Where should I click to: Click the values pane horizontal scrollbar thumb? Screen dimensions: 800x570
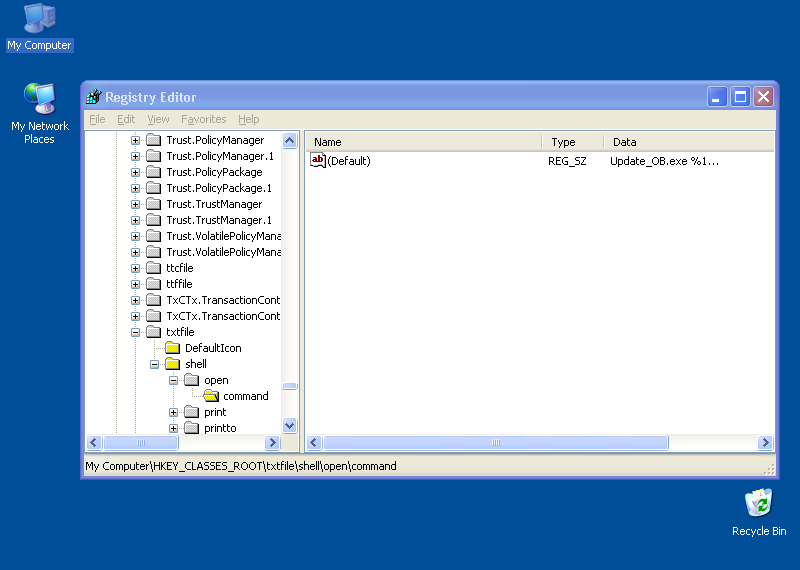click(496, 442)
